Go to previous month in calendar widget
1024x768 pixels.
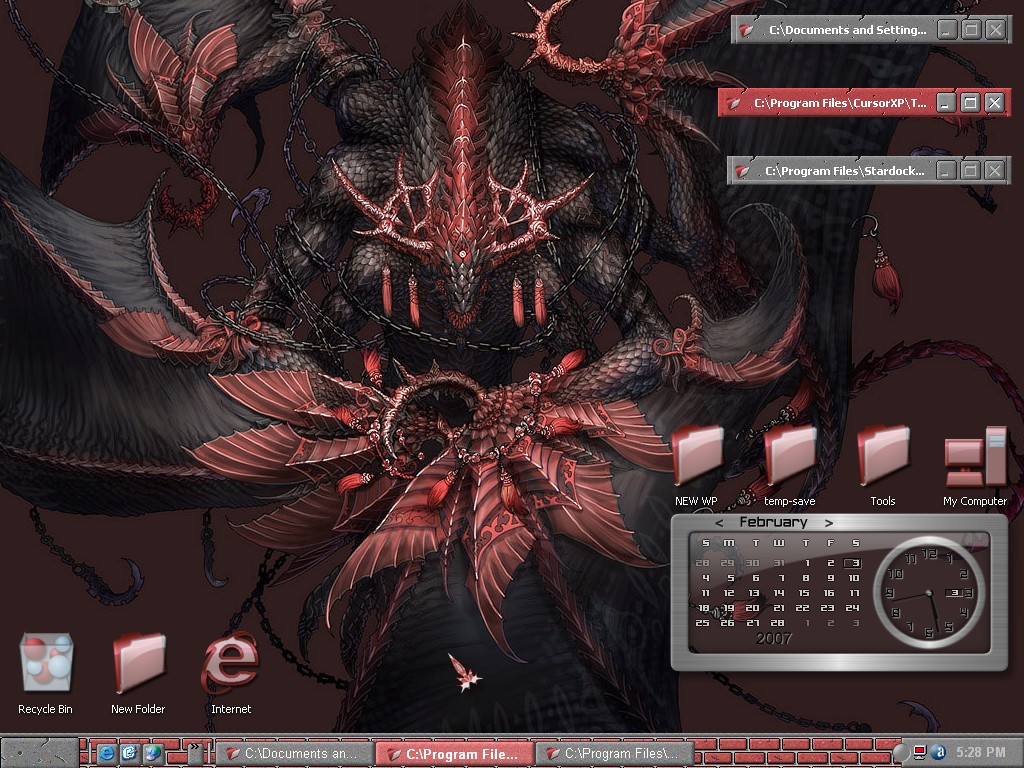tap(719, 522)
